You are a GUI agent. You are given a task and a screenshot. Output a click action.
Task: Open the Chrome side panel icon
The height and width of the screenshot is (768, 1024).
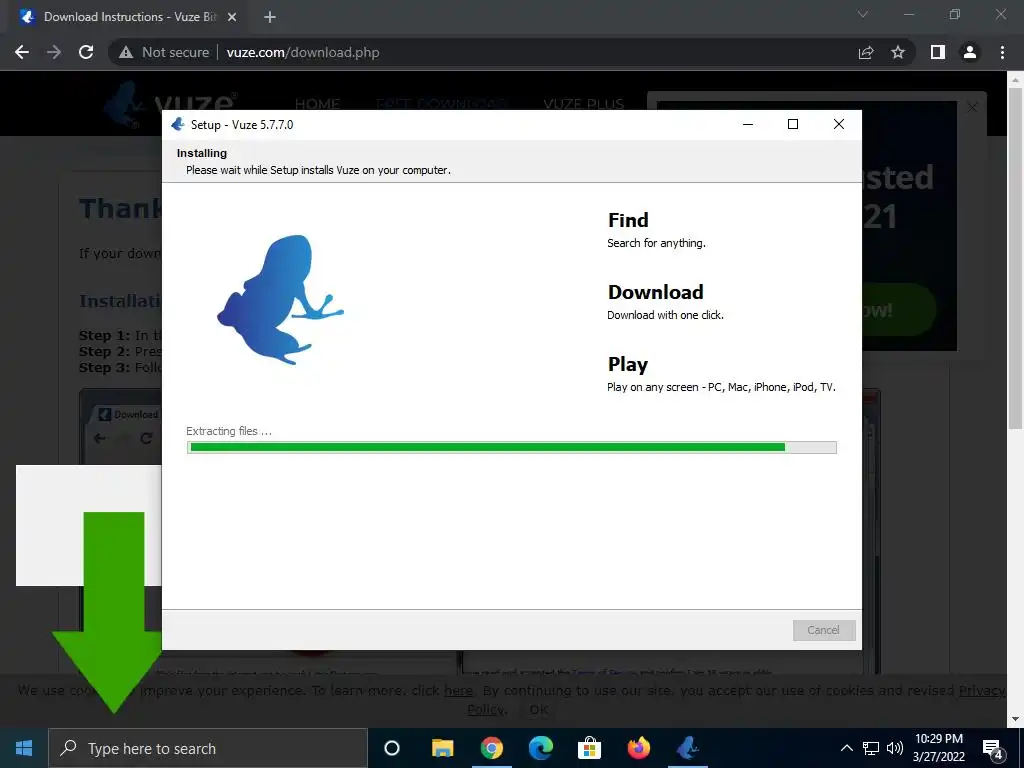(x=938, y=52)
